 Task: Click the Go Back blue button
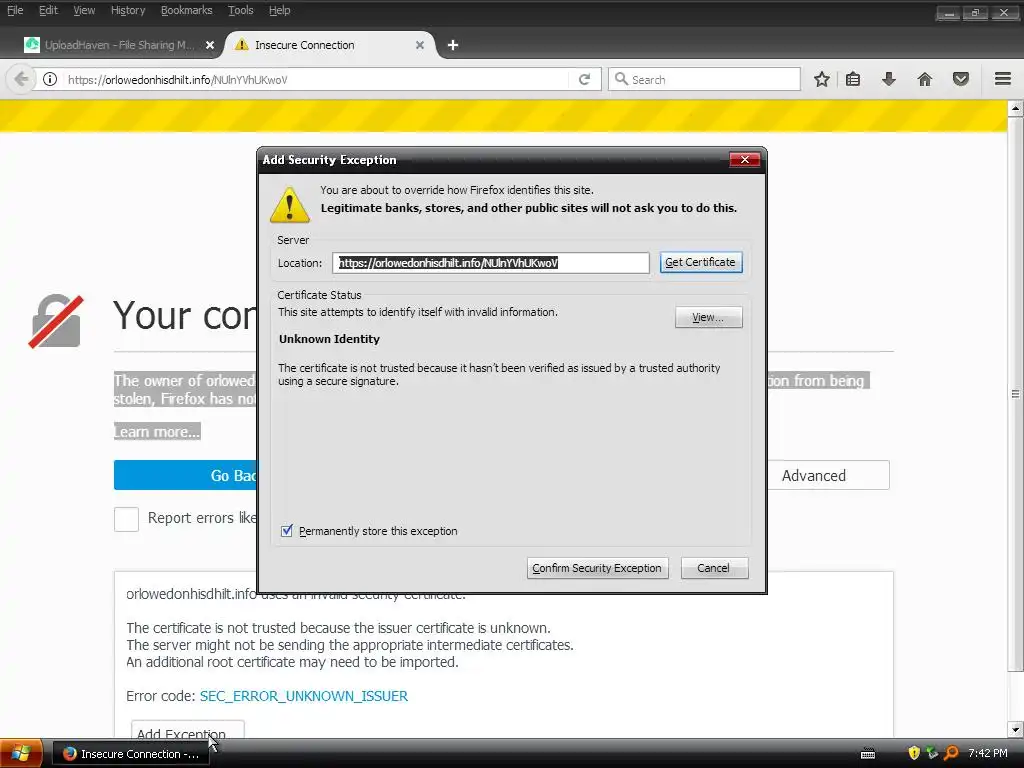186,475
